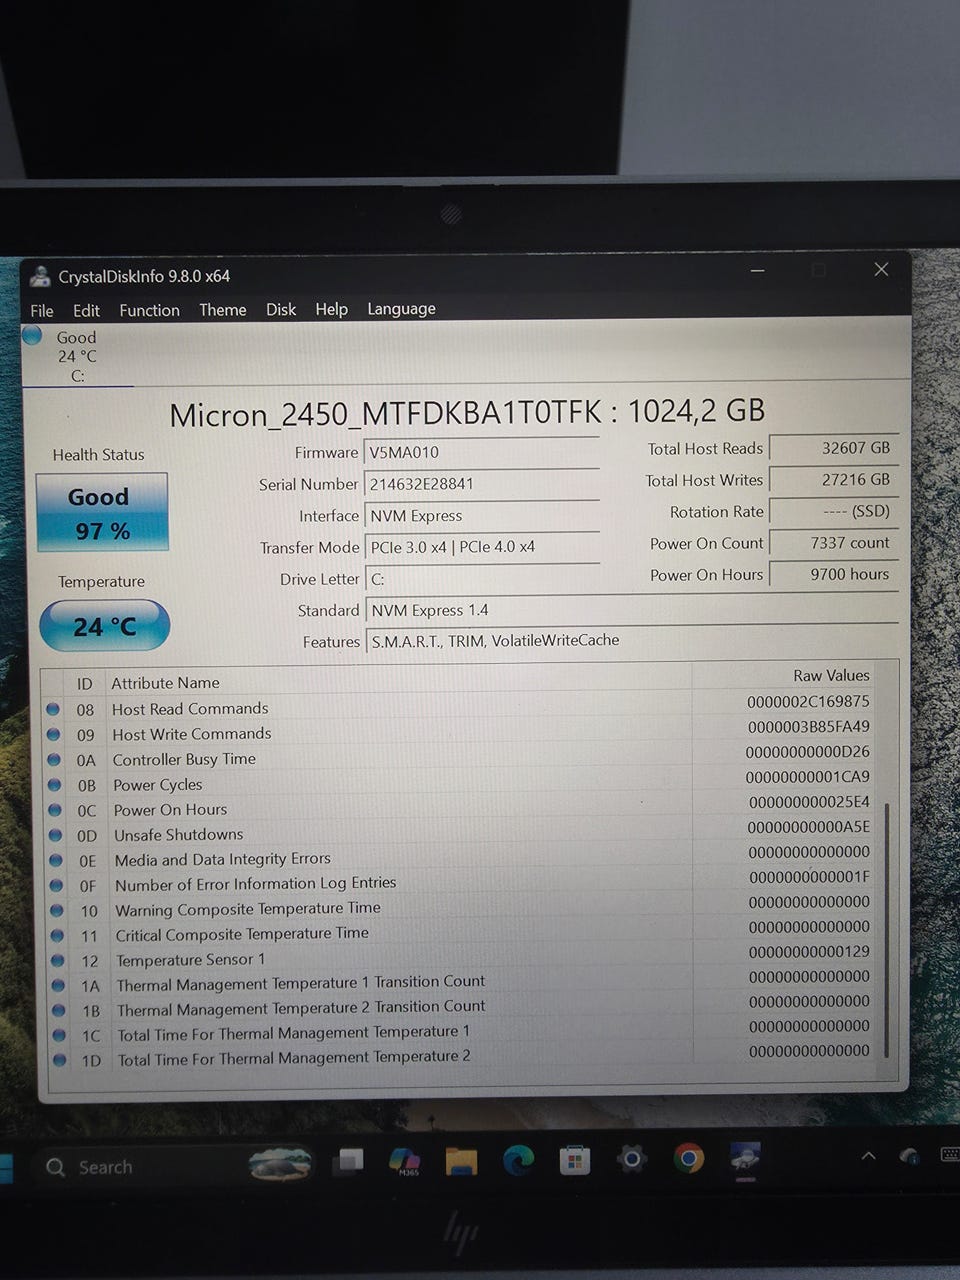Click the Raw Values column header
This screenshot has width=960, height=1280.
pyautogui.click(x=831, y=676)
